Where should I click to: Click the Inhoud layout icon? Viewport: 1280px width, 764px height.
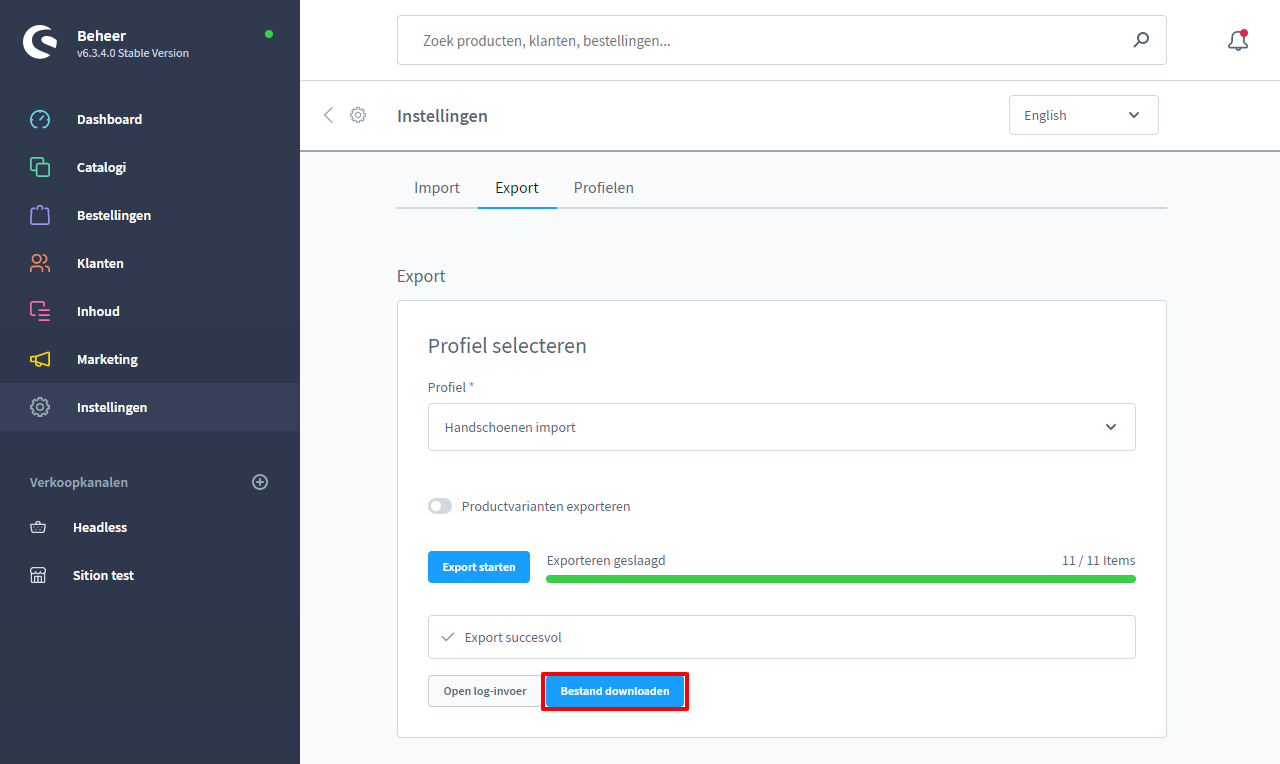(40, 311)
